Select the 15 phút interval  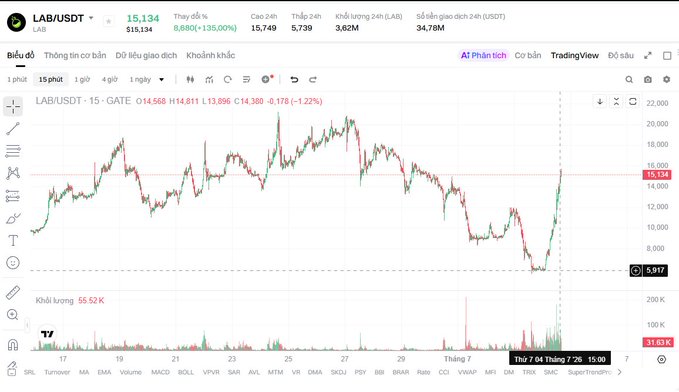tap(51, 80)
